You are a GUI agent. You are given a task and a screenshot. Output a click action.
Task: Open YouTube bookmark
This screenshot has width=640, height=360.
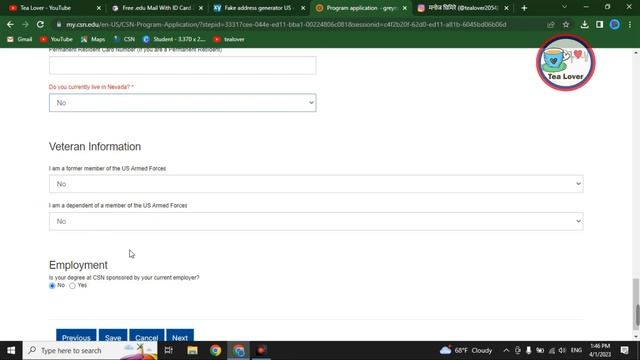point(56,39)
